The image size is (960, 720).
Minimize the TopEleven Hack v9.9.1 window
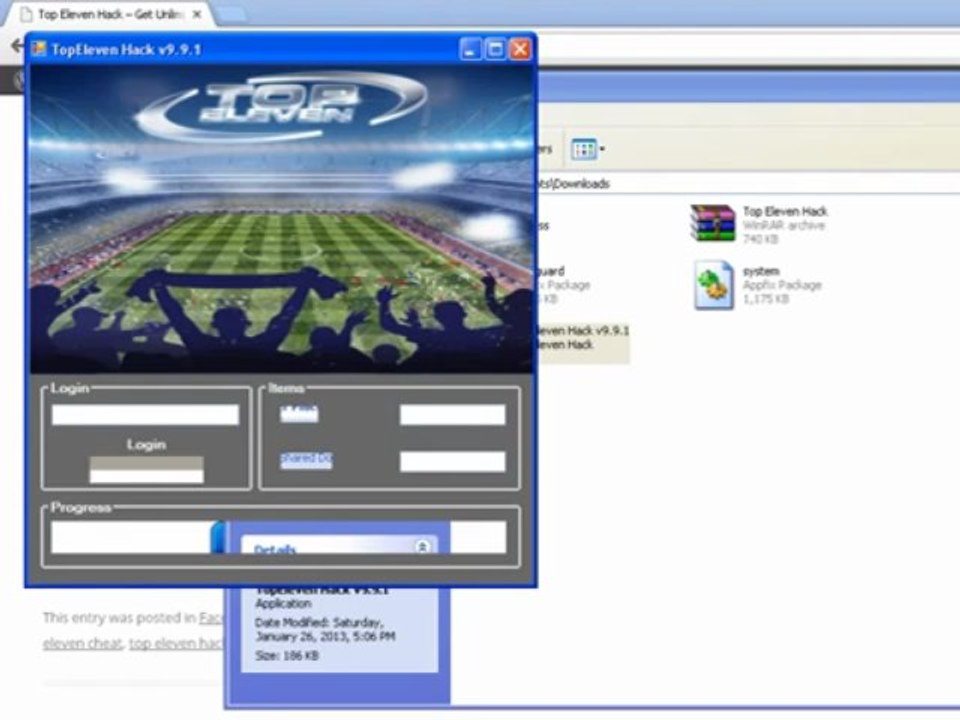pyautogui.click(x=470, y=50)
